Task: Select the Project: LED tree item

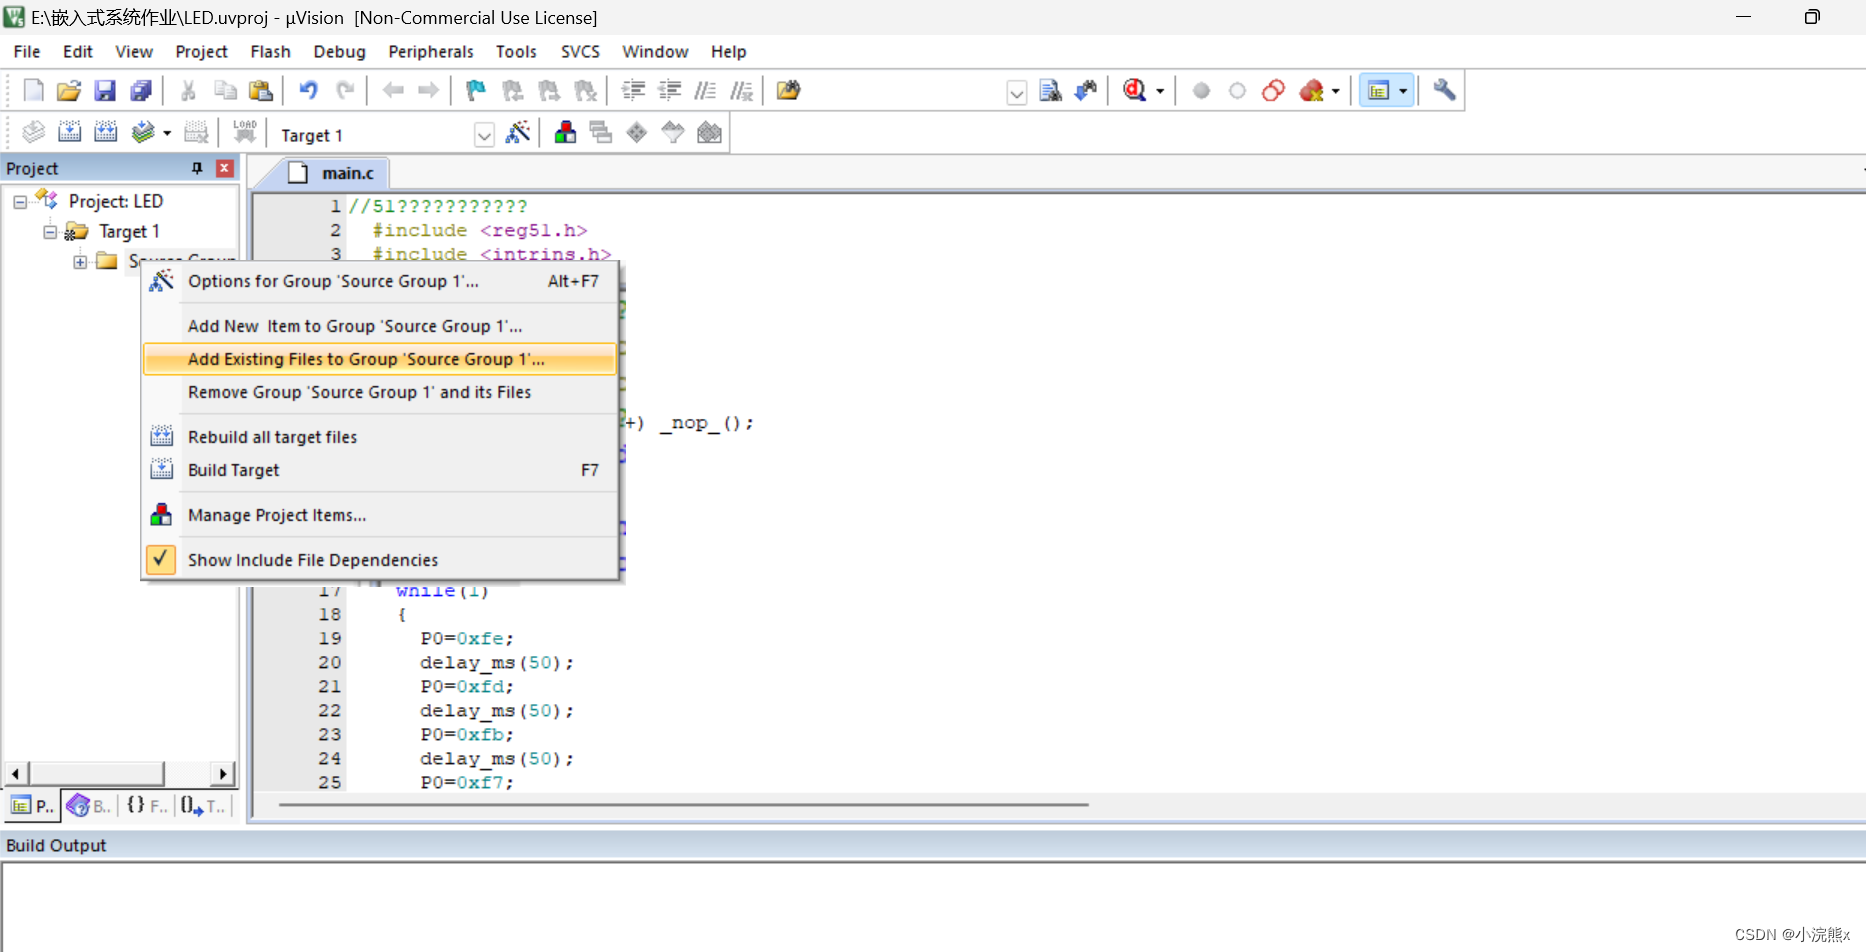Action: [115, 202]
